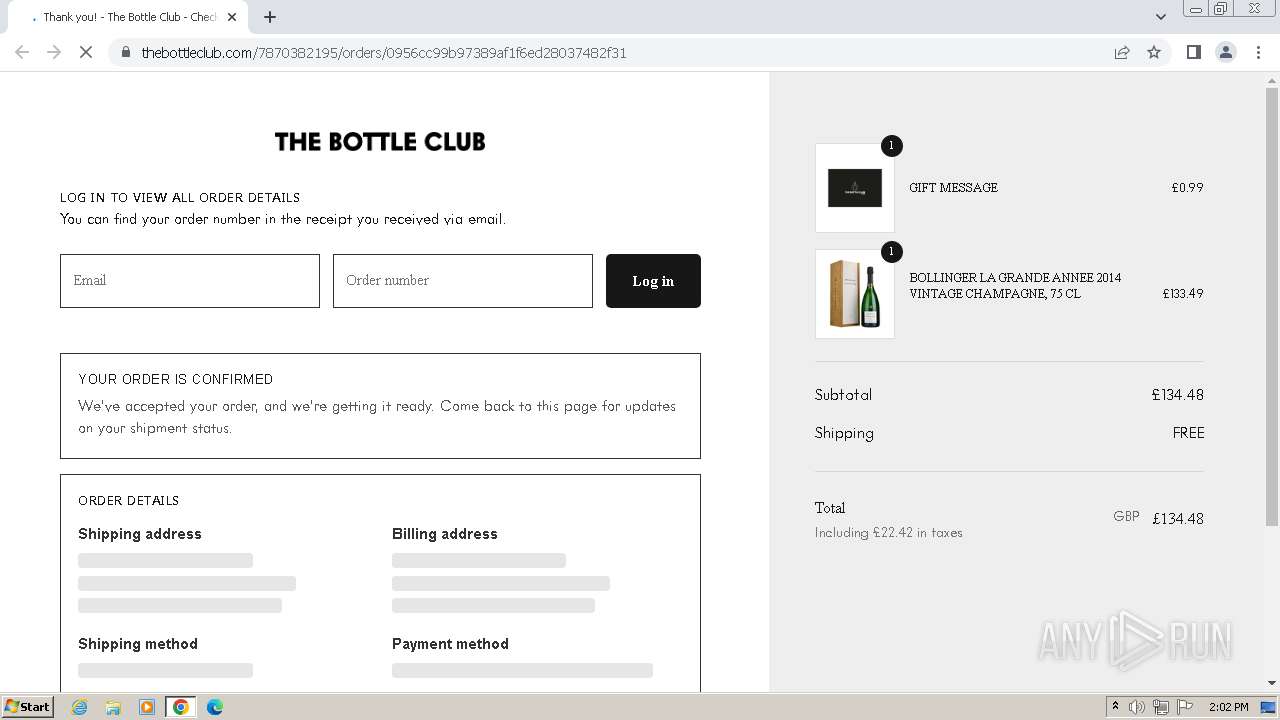The height and width of the screenshot is (720, 1280).
Task: Stop loading the page
Action: (86, 52)
